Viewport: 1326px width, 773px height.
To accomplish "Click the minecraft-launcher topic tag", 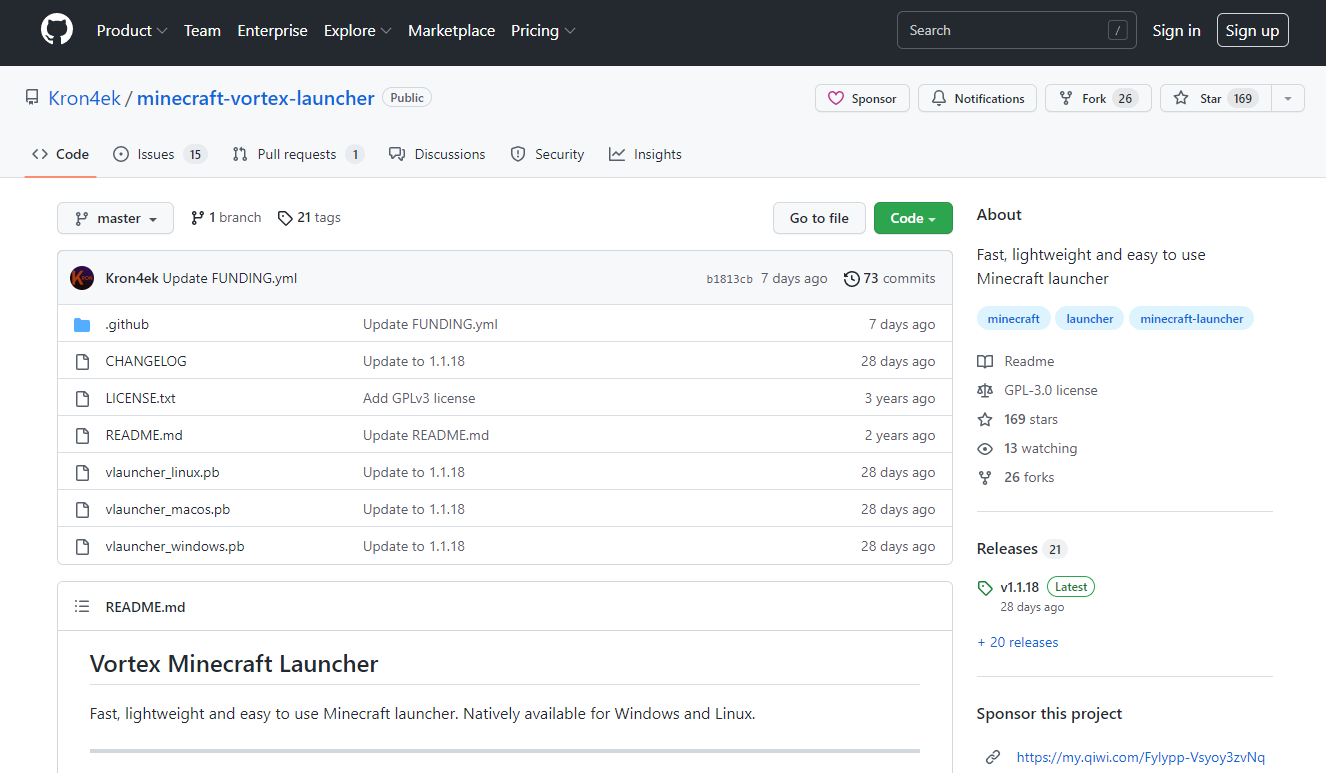I will click(1192, 319).
